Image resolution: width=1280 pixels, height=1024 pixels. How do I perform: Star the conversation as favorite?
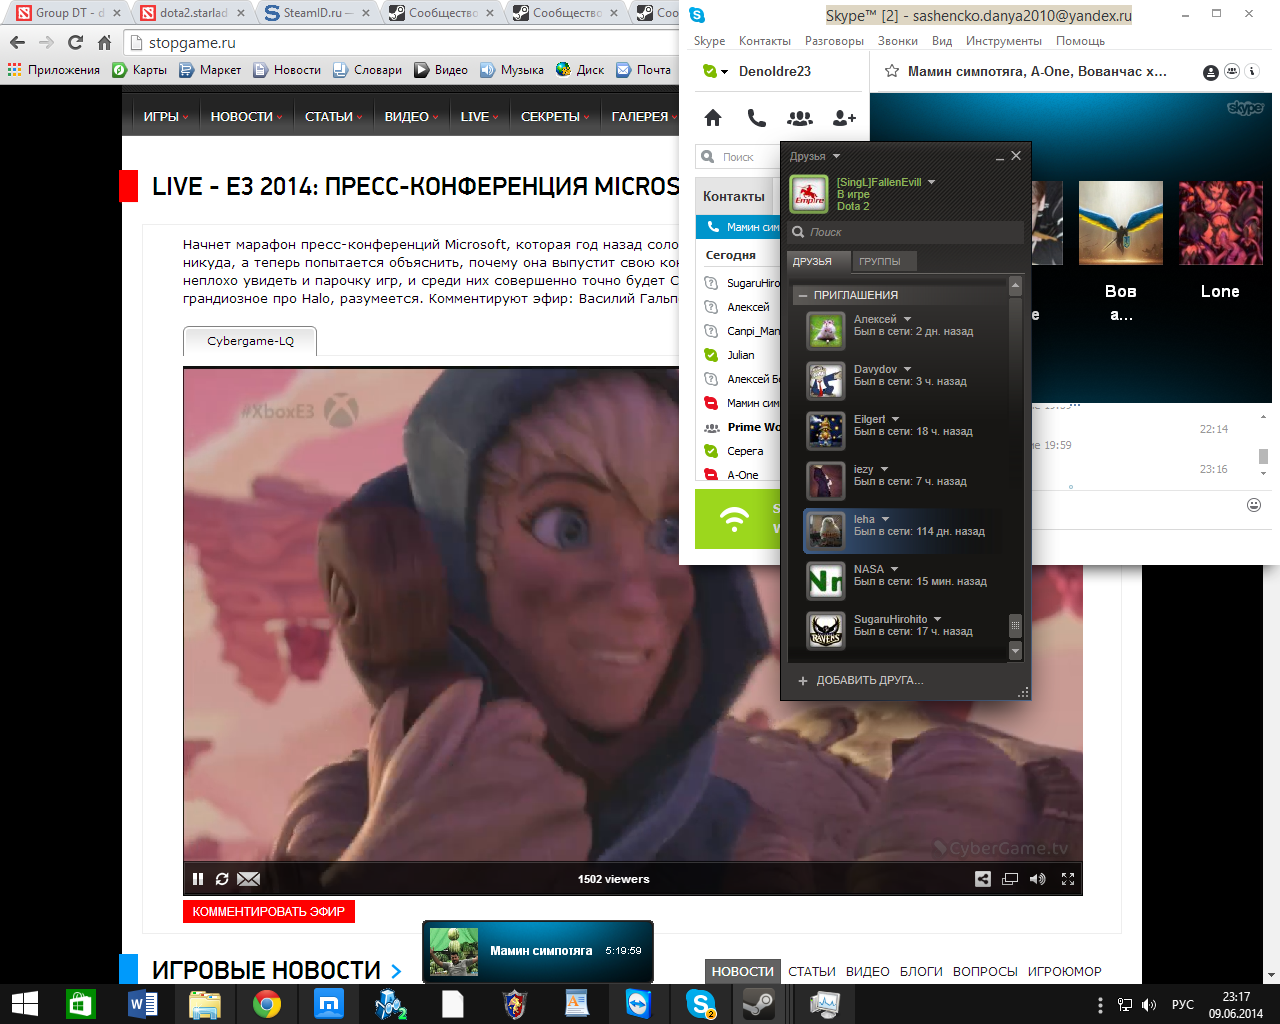tap(892, 71)
